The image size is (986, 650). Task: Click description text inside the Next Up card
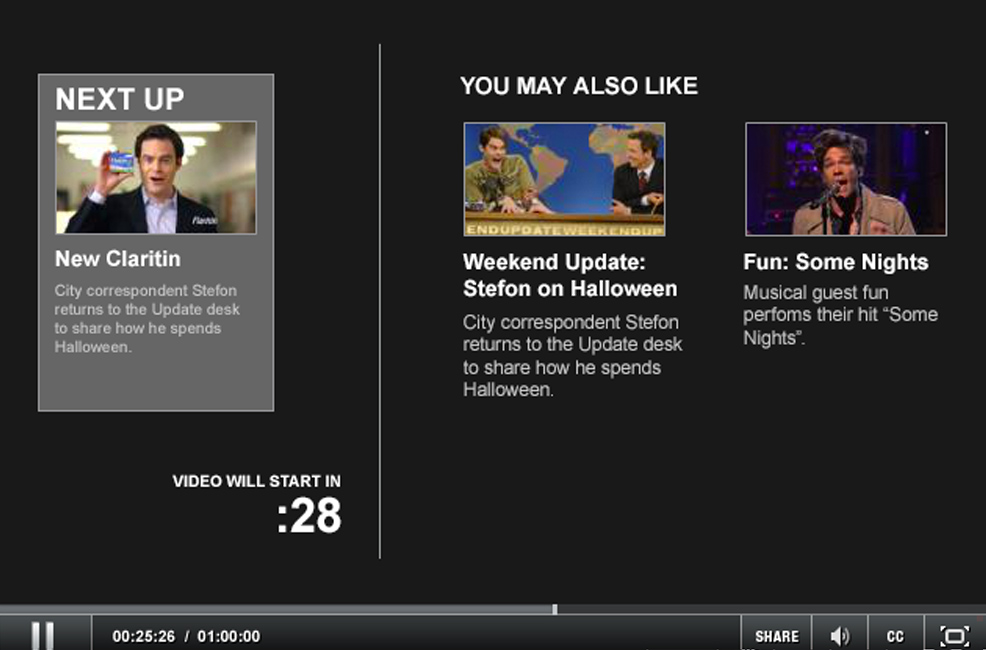coord(147,319)
